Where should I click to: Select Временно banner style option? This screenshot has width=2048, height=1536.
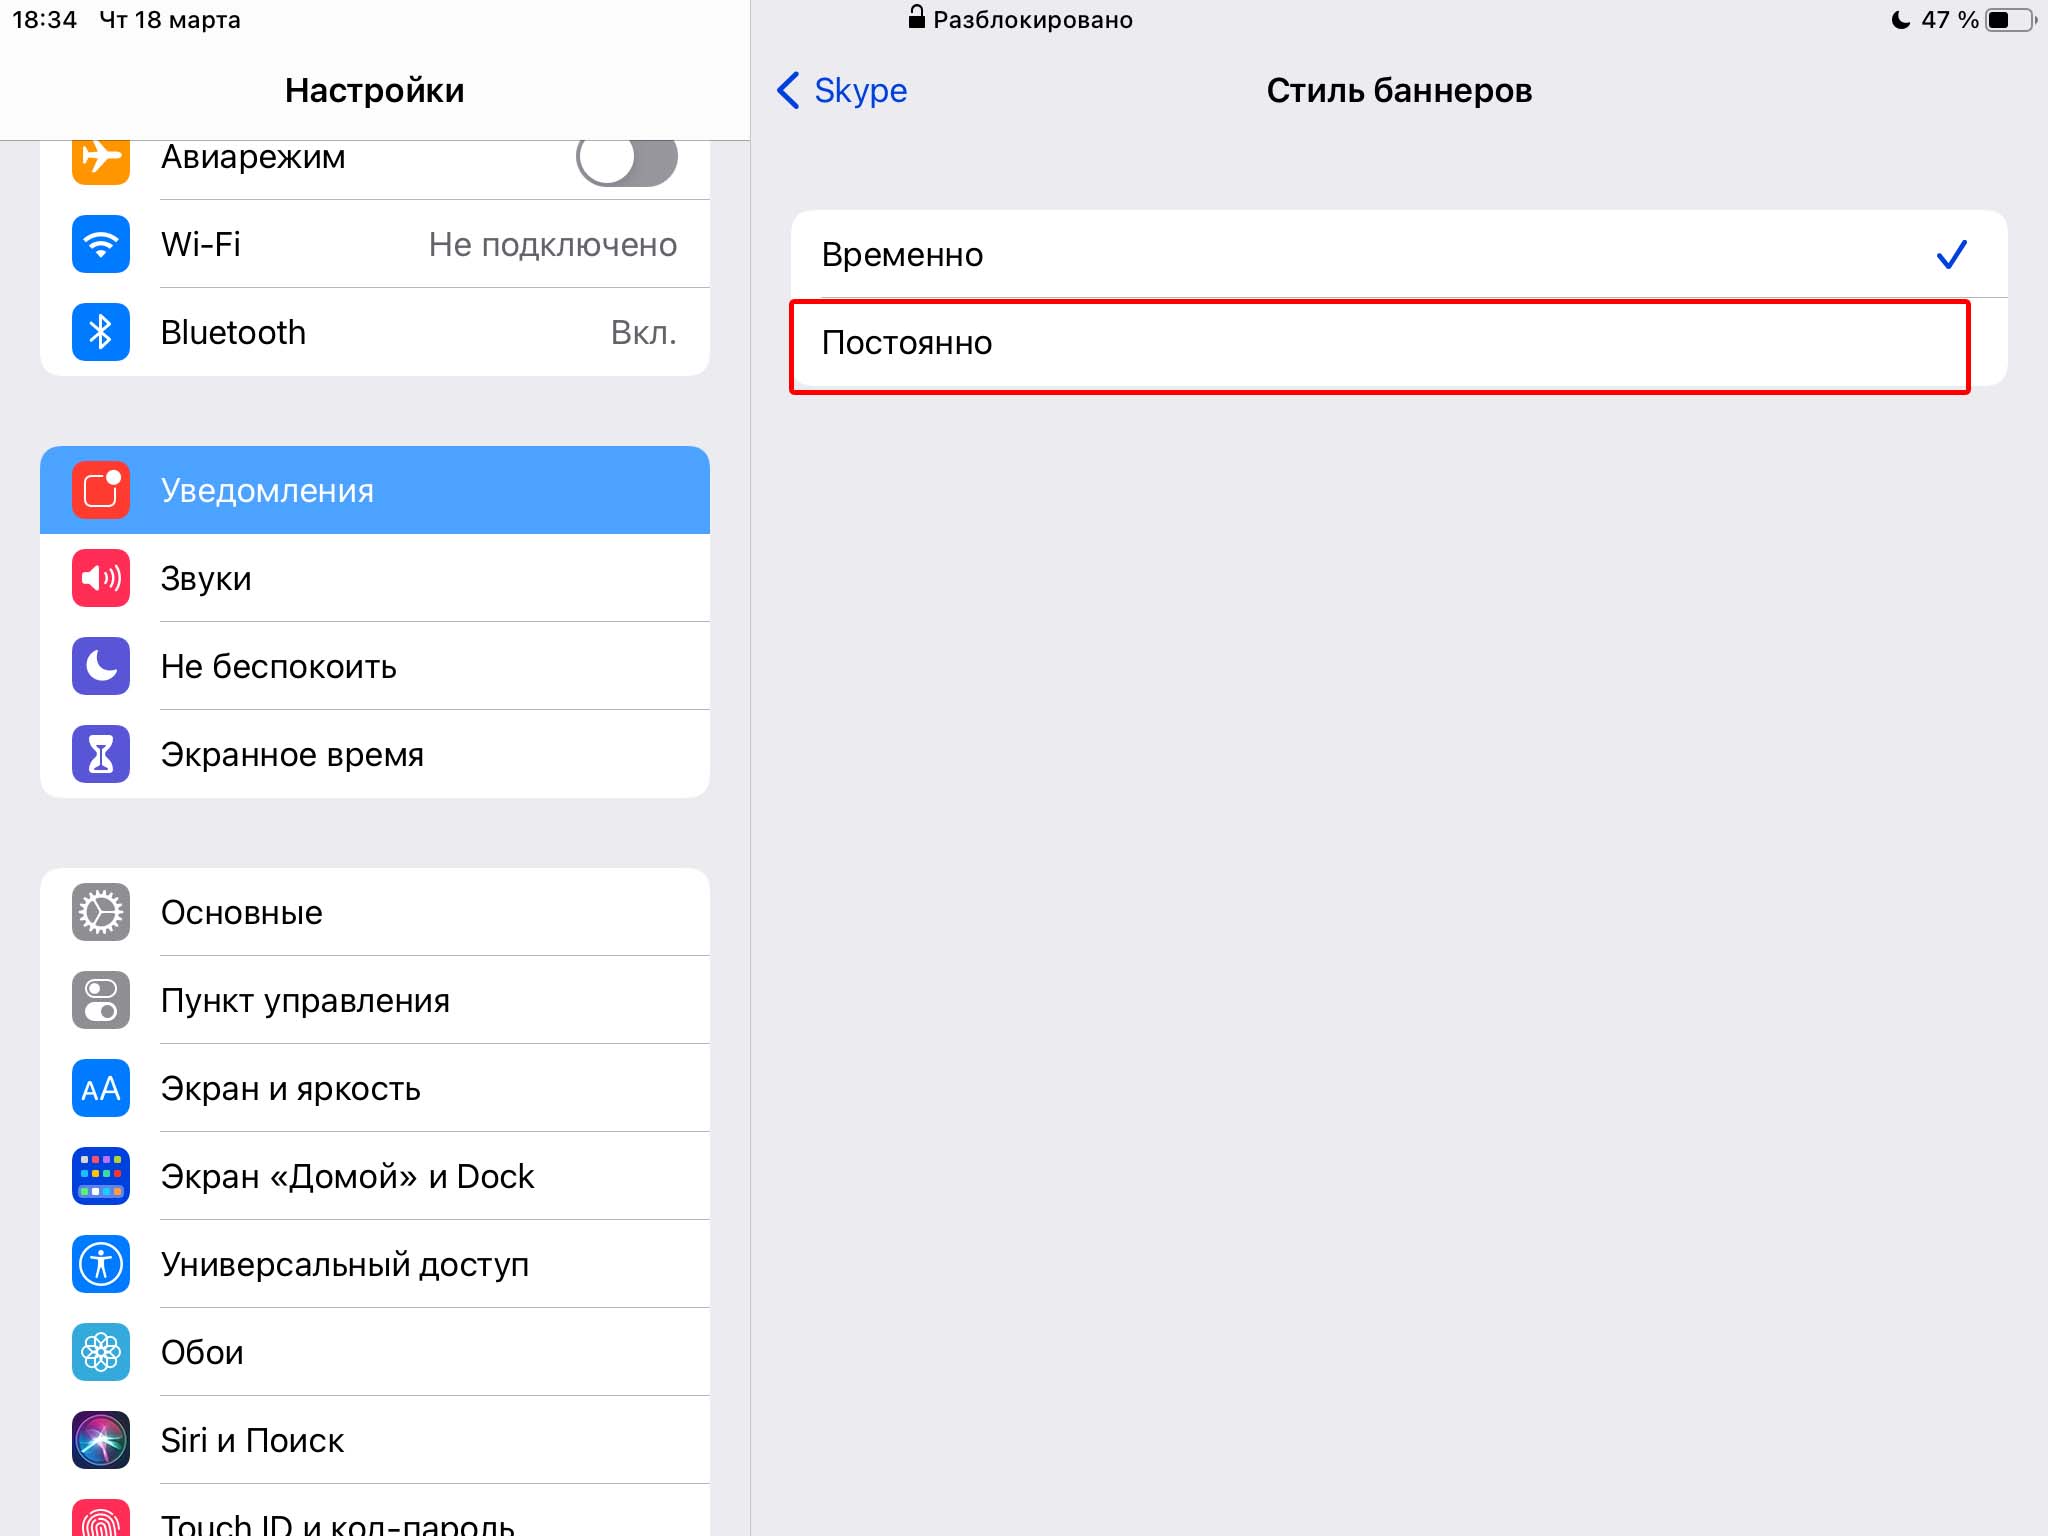click(x=1388, y=253)
